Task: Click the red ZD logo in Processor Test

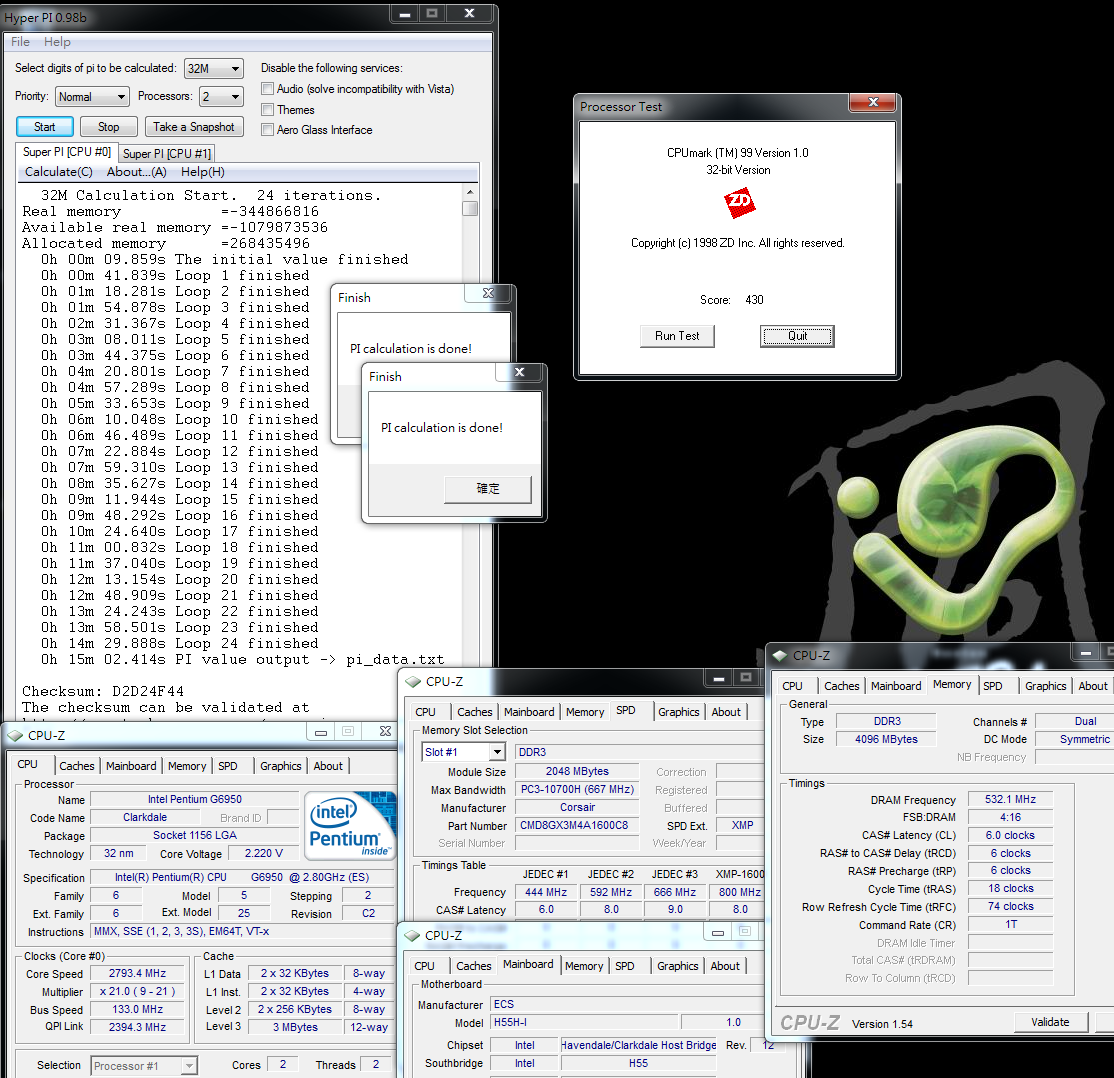Action: tap(739, 205)
